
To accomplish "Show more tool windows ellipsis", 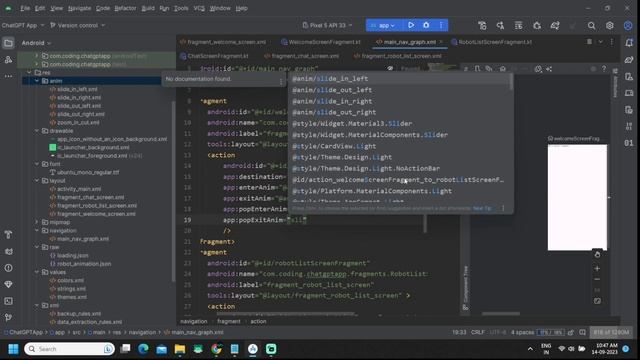I will tap(8, 76).
